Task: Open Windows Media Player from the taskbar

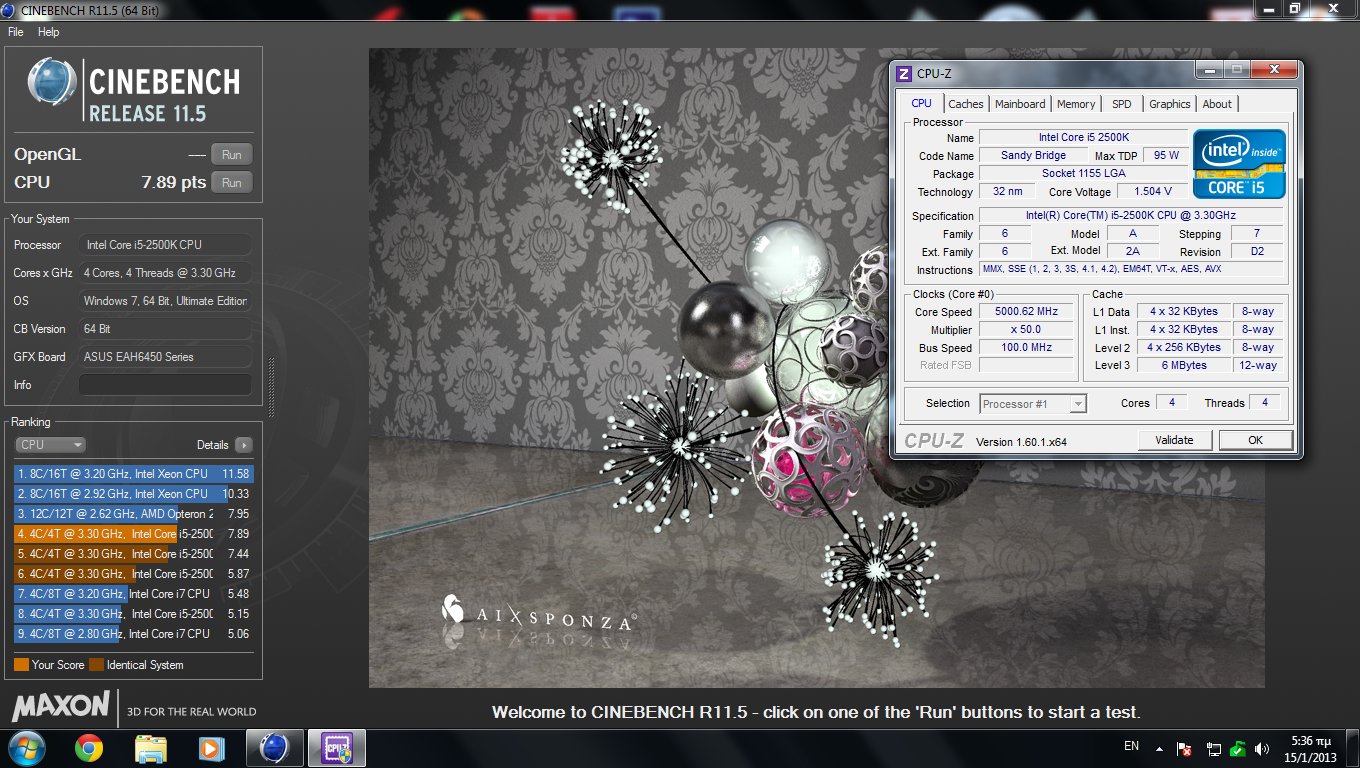Action: pos(211,747)
